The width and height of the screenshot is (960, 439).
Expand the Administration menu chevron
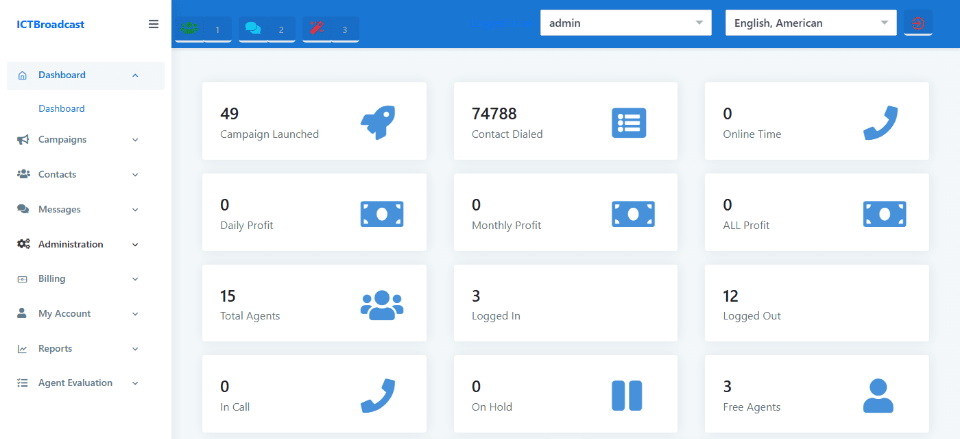[135, 244]
